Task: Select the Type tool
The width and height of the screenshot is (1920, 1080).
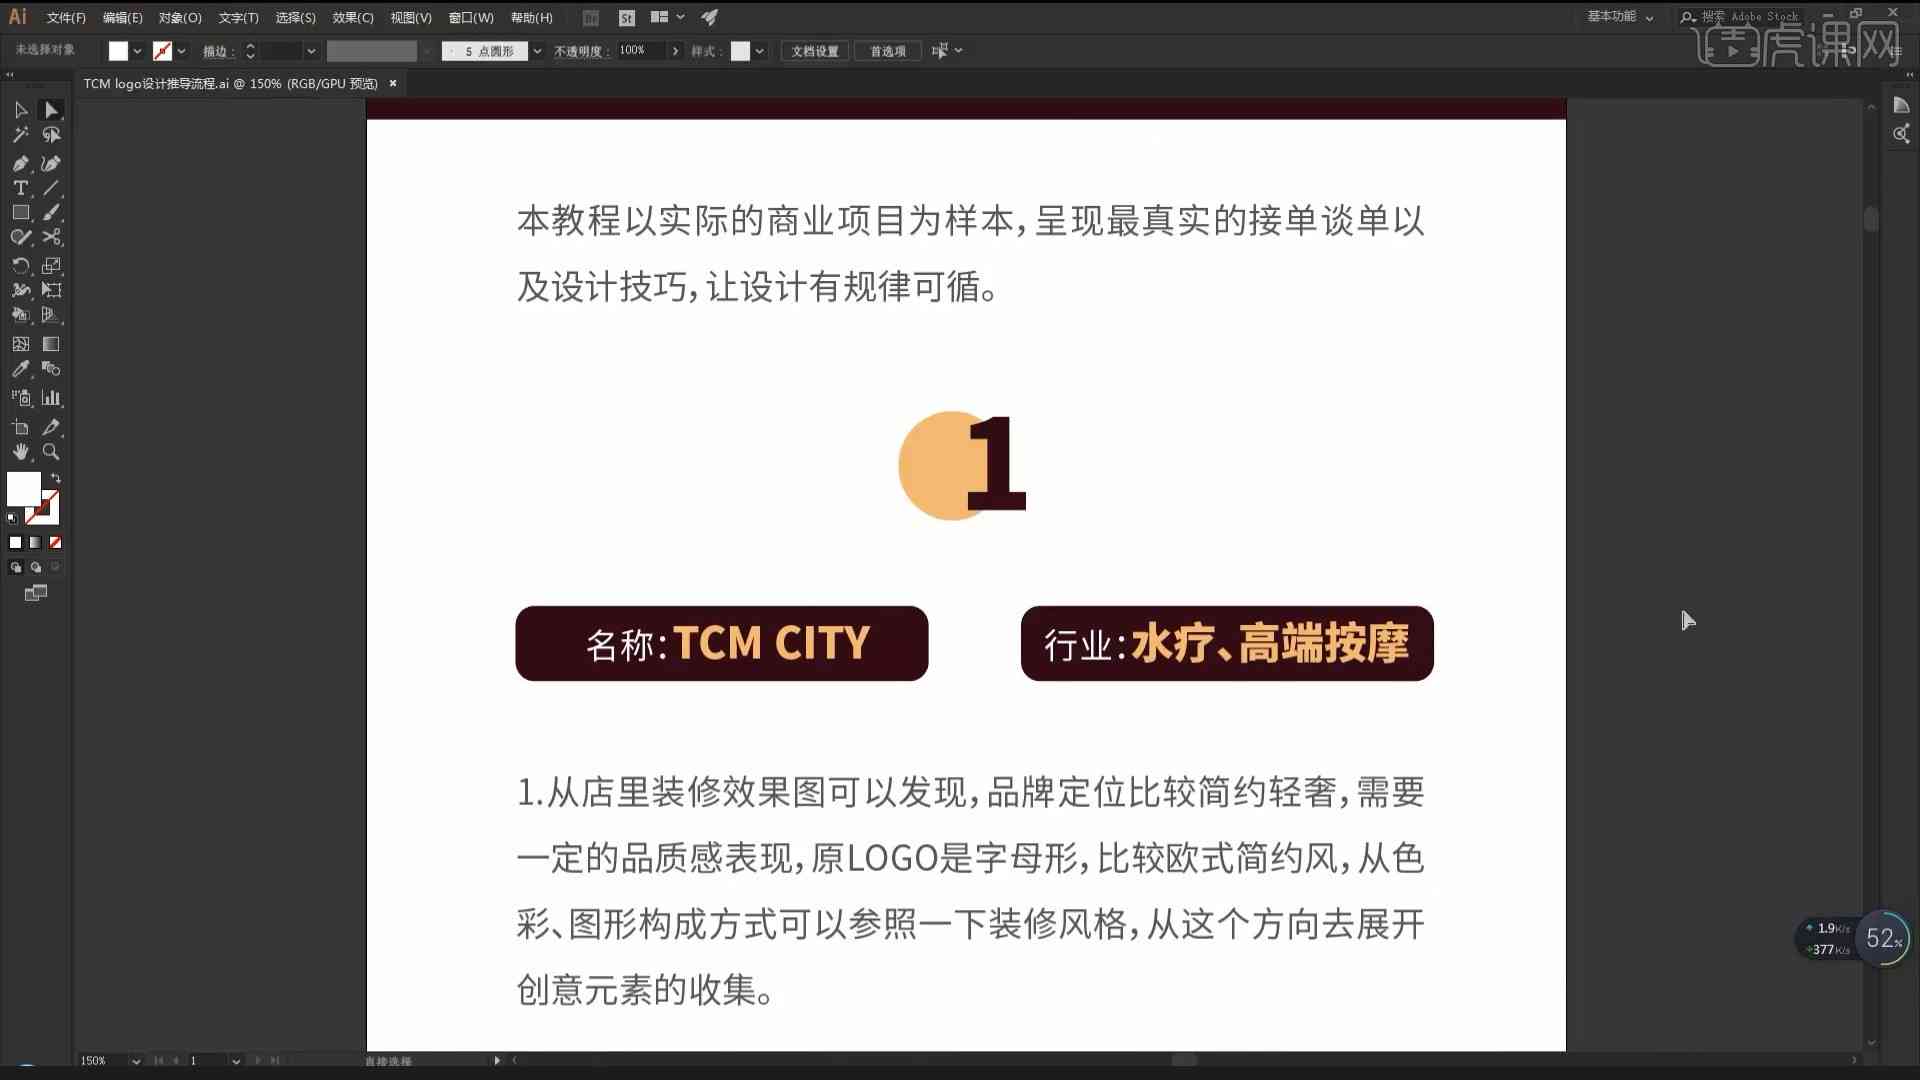Action: 20,187
